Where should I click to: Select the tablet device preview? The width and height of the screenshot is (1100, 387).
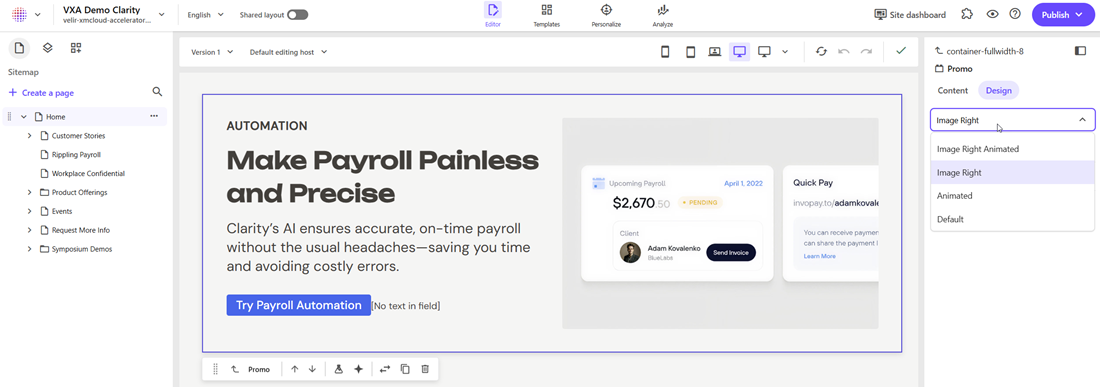tap(690, 52)
